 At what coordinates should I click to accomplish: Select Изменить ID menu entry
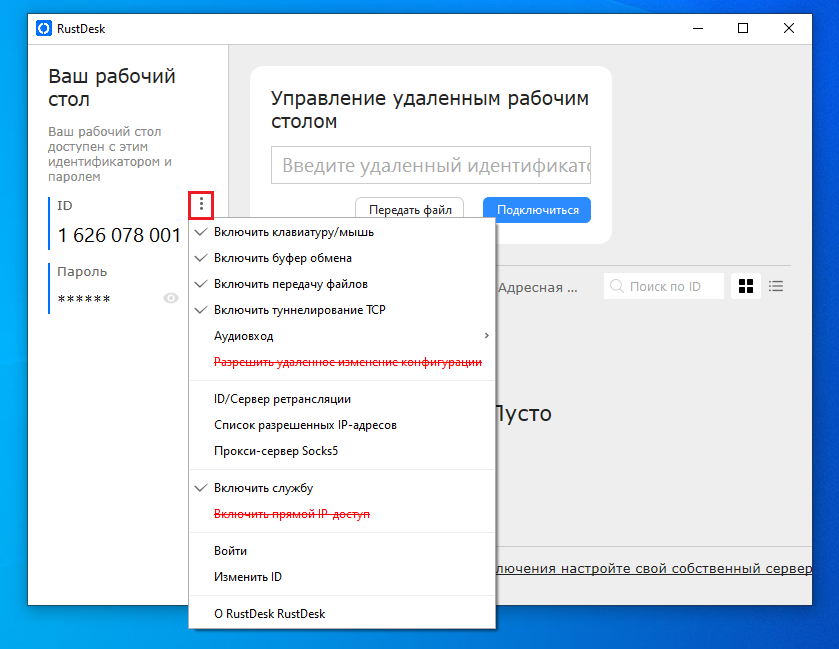coord(342,577)
